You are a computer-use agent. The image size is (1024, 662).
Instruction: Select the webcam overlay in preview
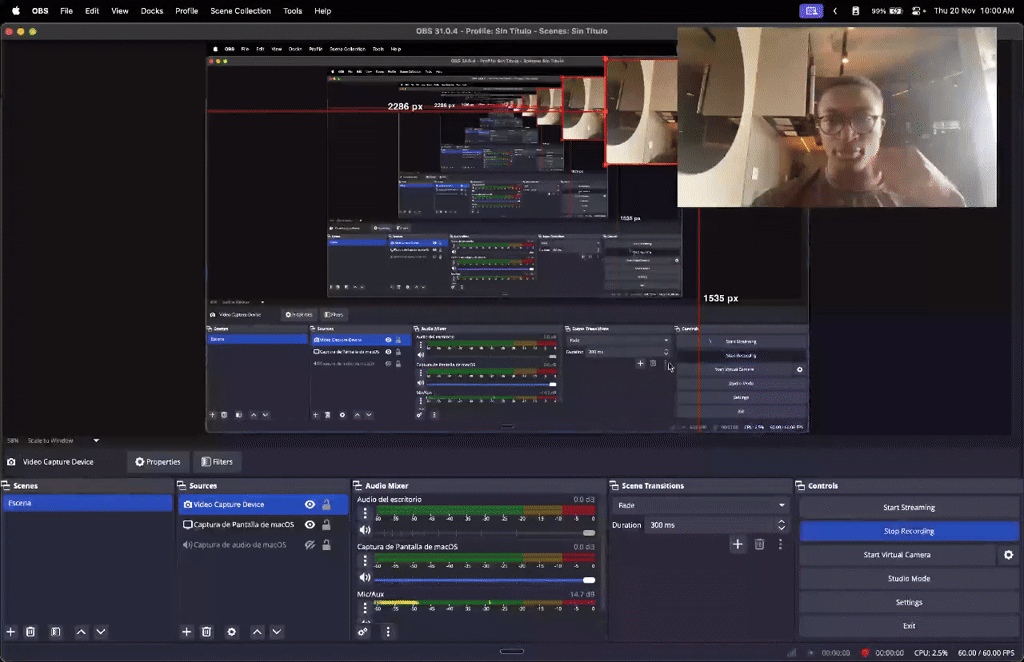click(x=837, y=117)
